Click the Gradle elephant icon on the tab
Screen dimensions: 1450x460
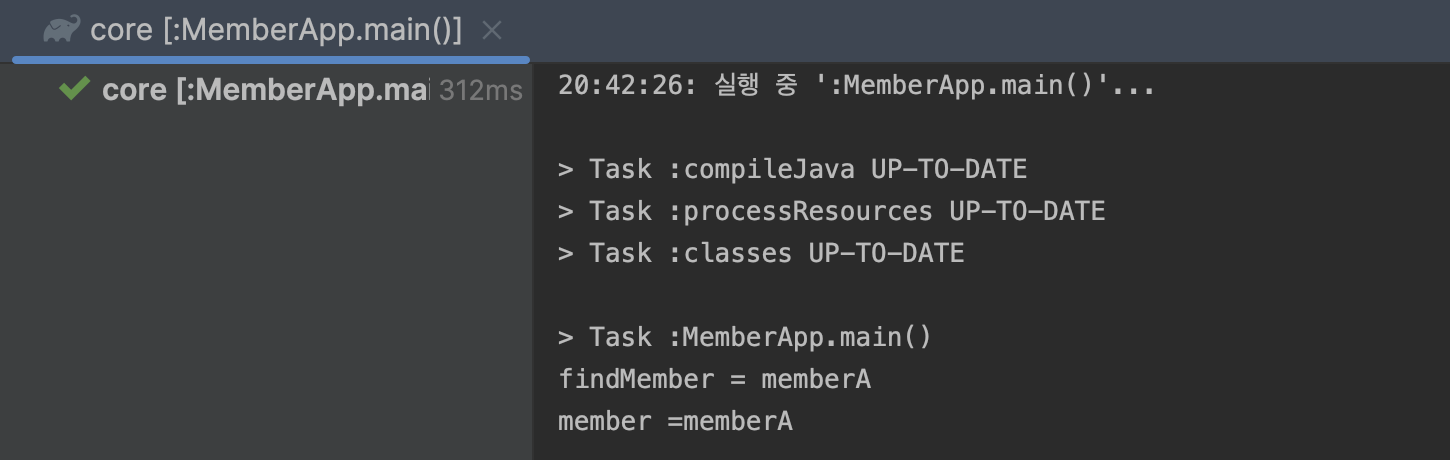(61, 30)
